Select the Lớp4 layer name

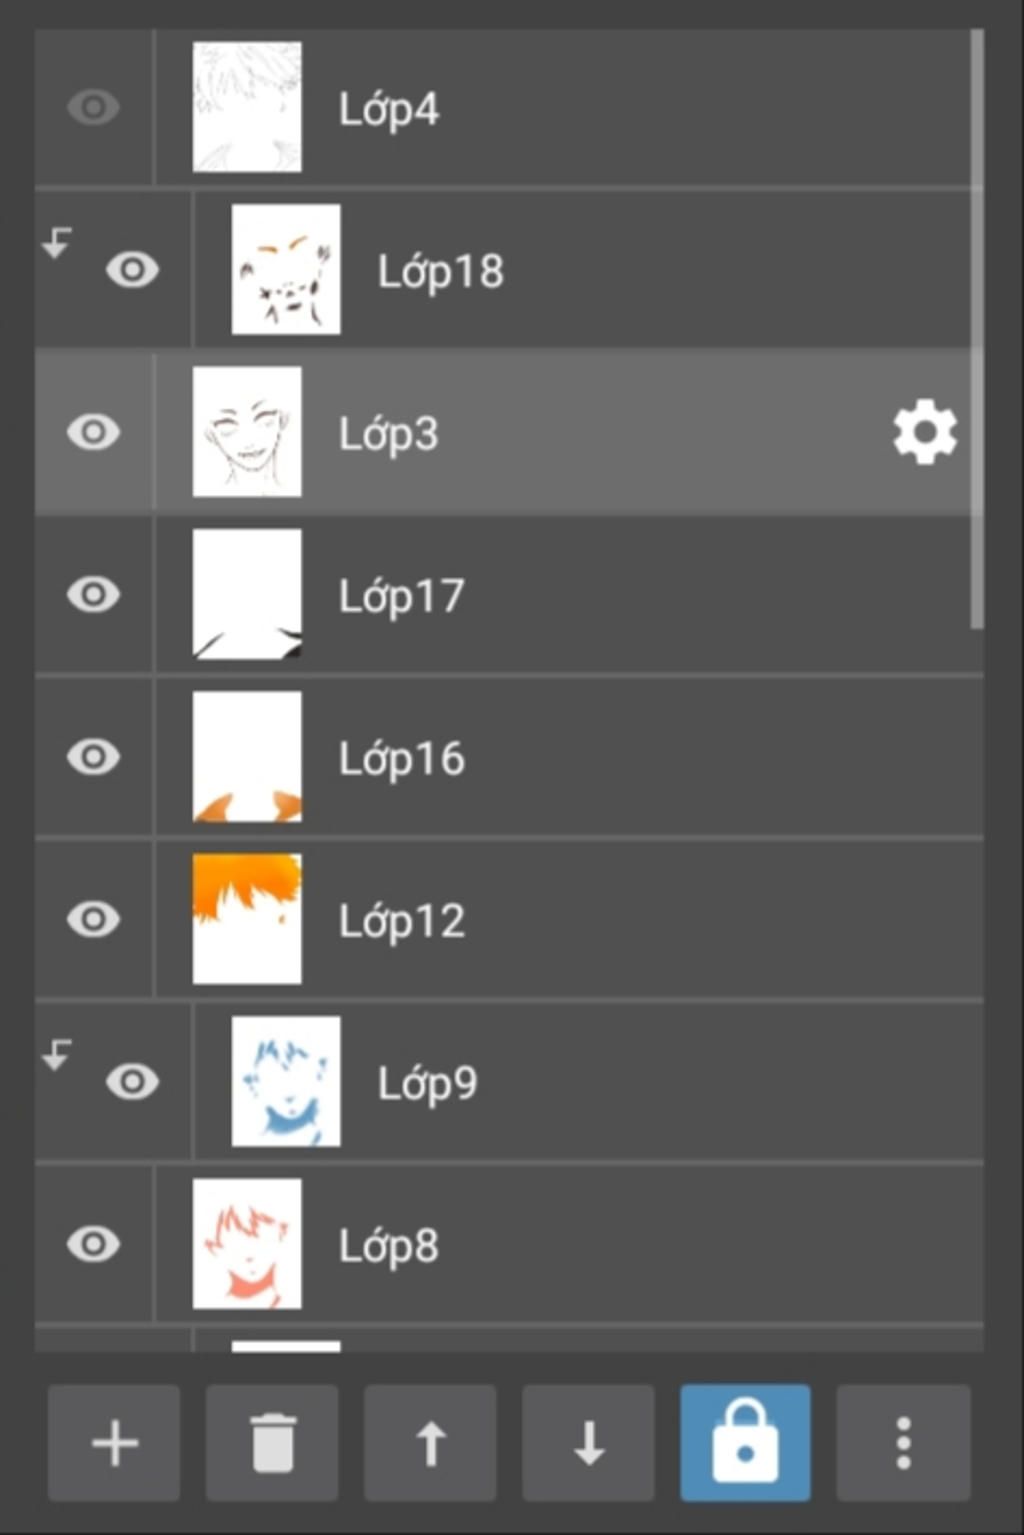389,109
